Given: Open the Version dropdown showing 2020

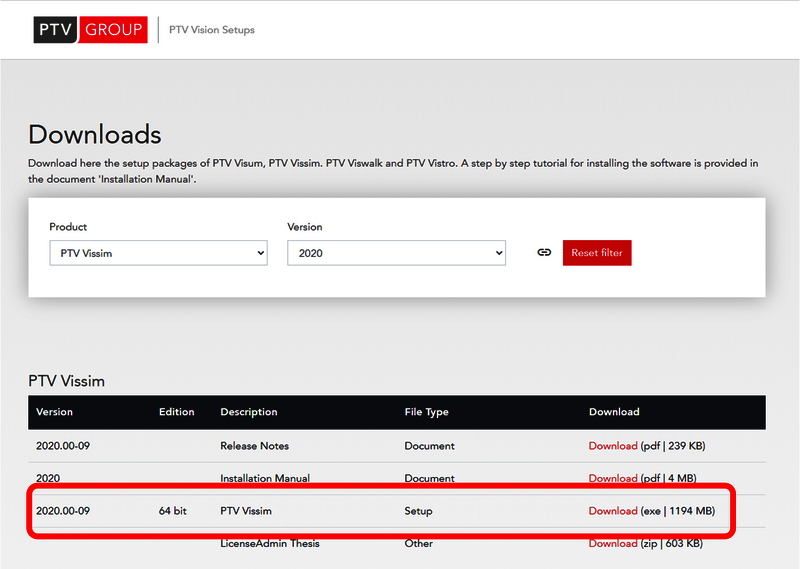Looking at the screenshot, I should [396, 253].
